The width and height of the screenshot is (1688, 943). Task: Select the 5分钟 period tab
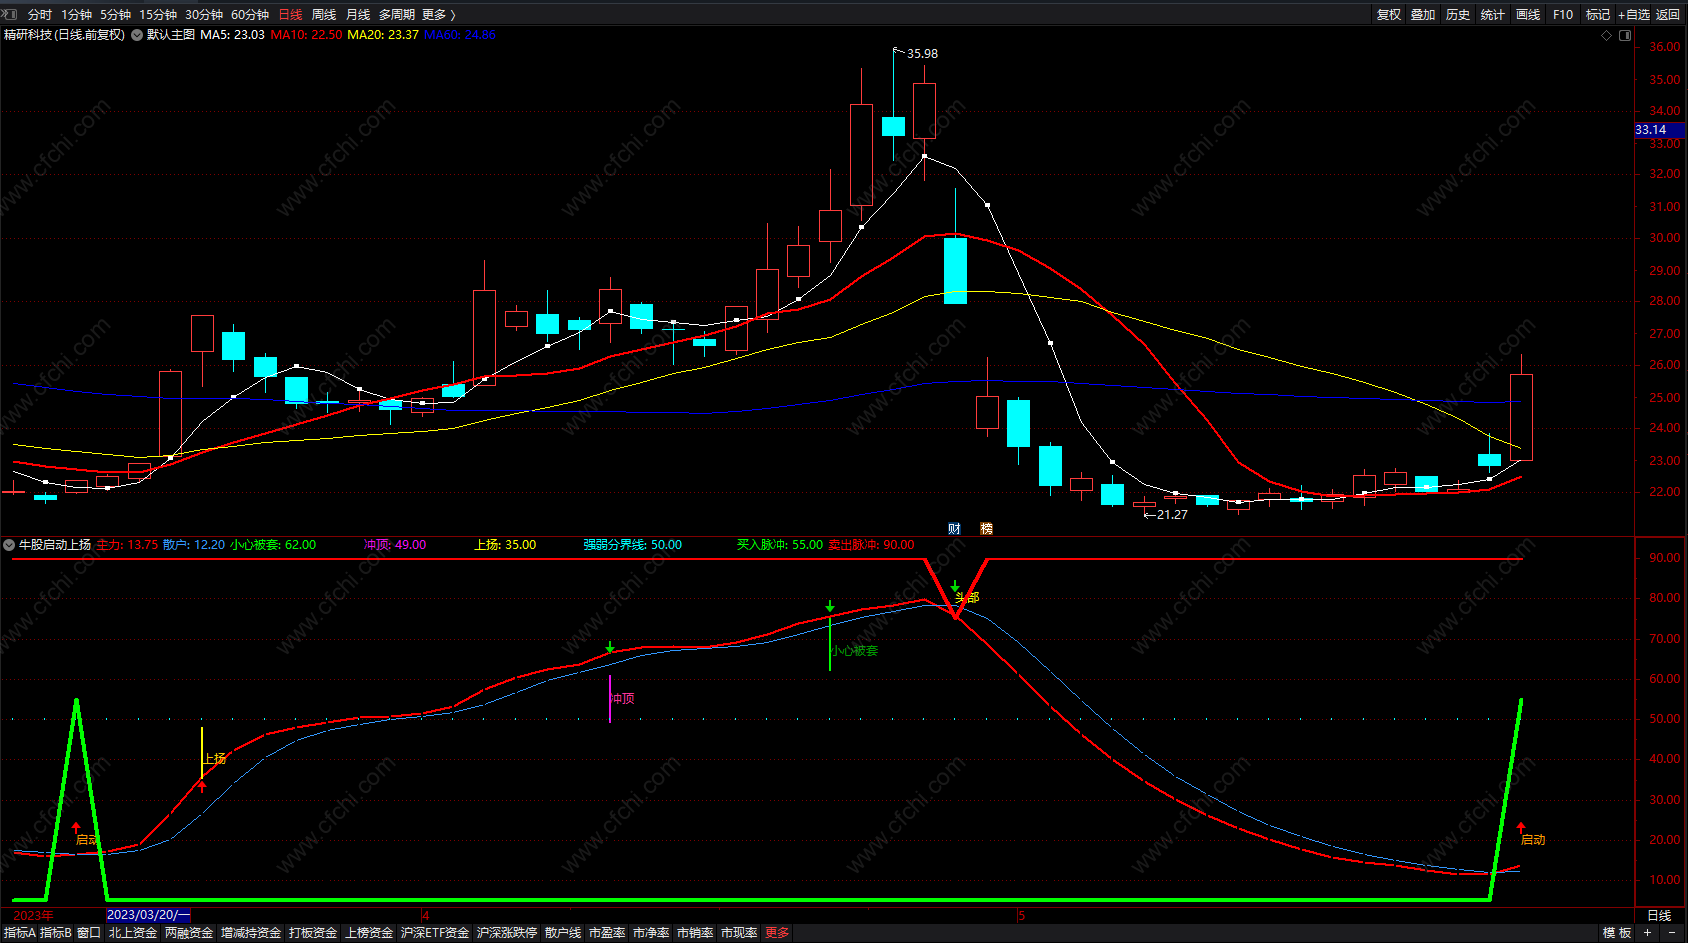point(115,15)
